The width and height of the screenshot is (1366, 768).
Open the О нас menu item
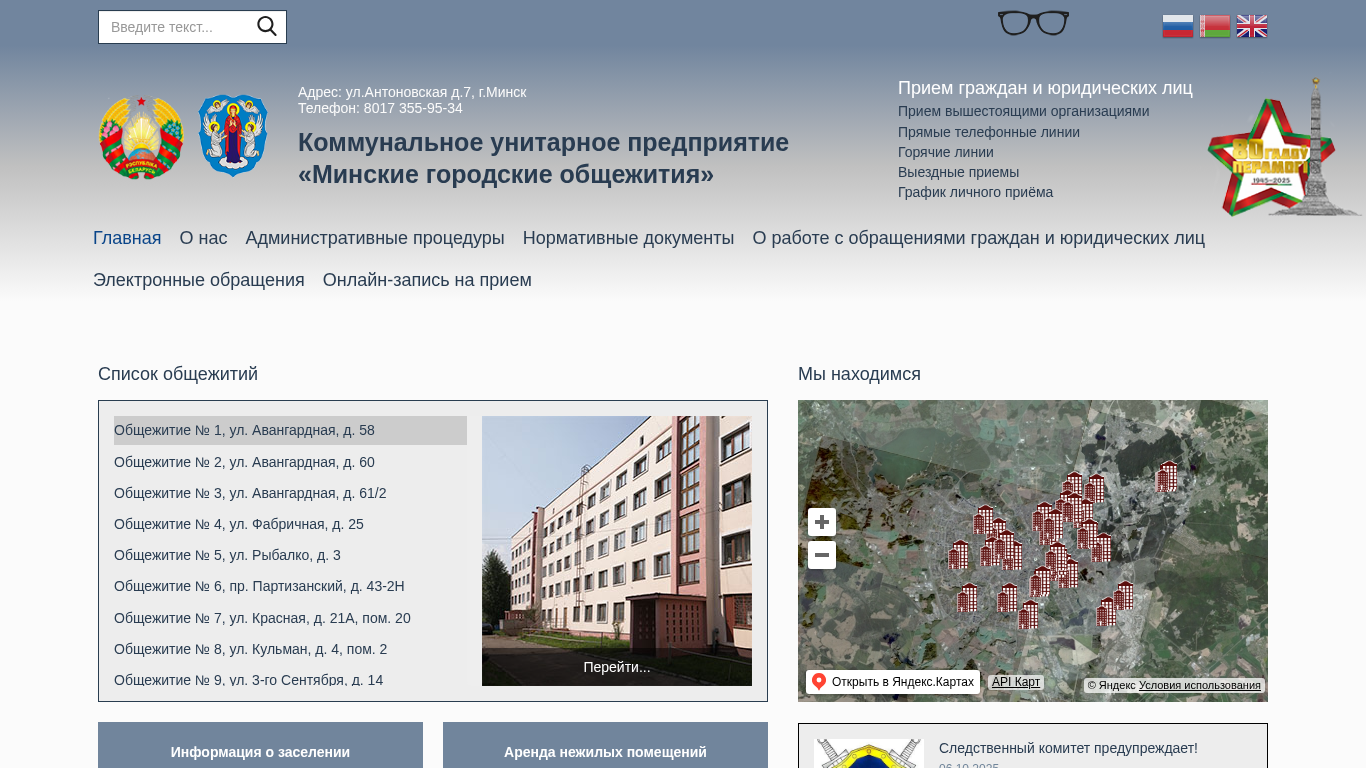pyautogui.click(x=203, y=238)
